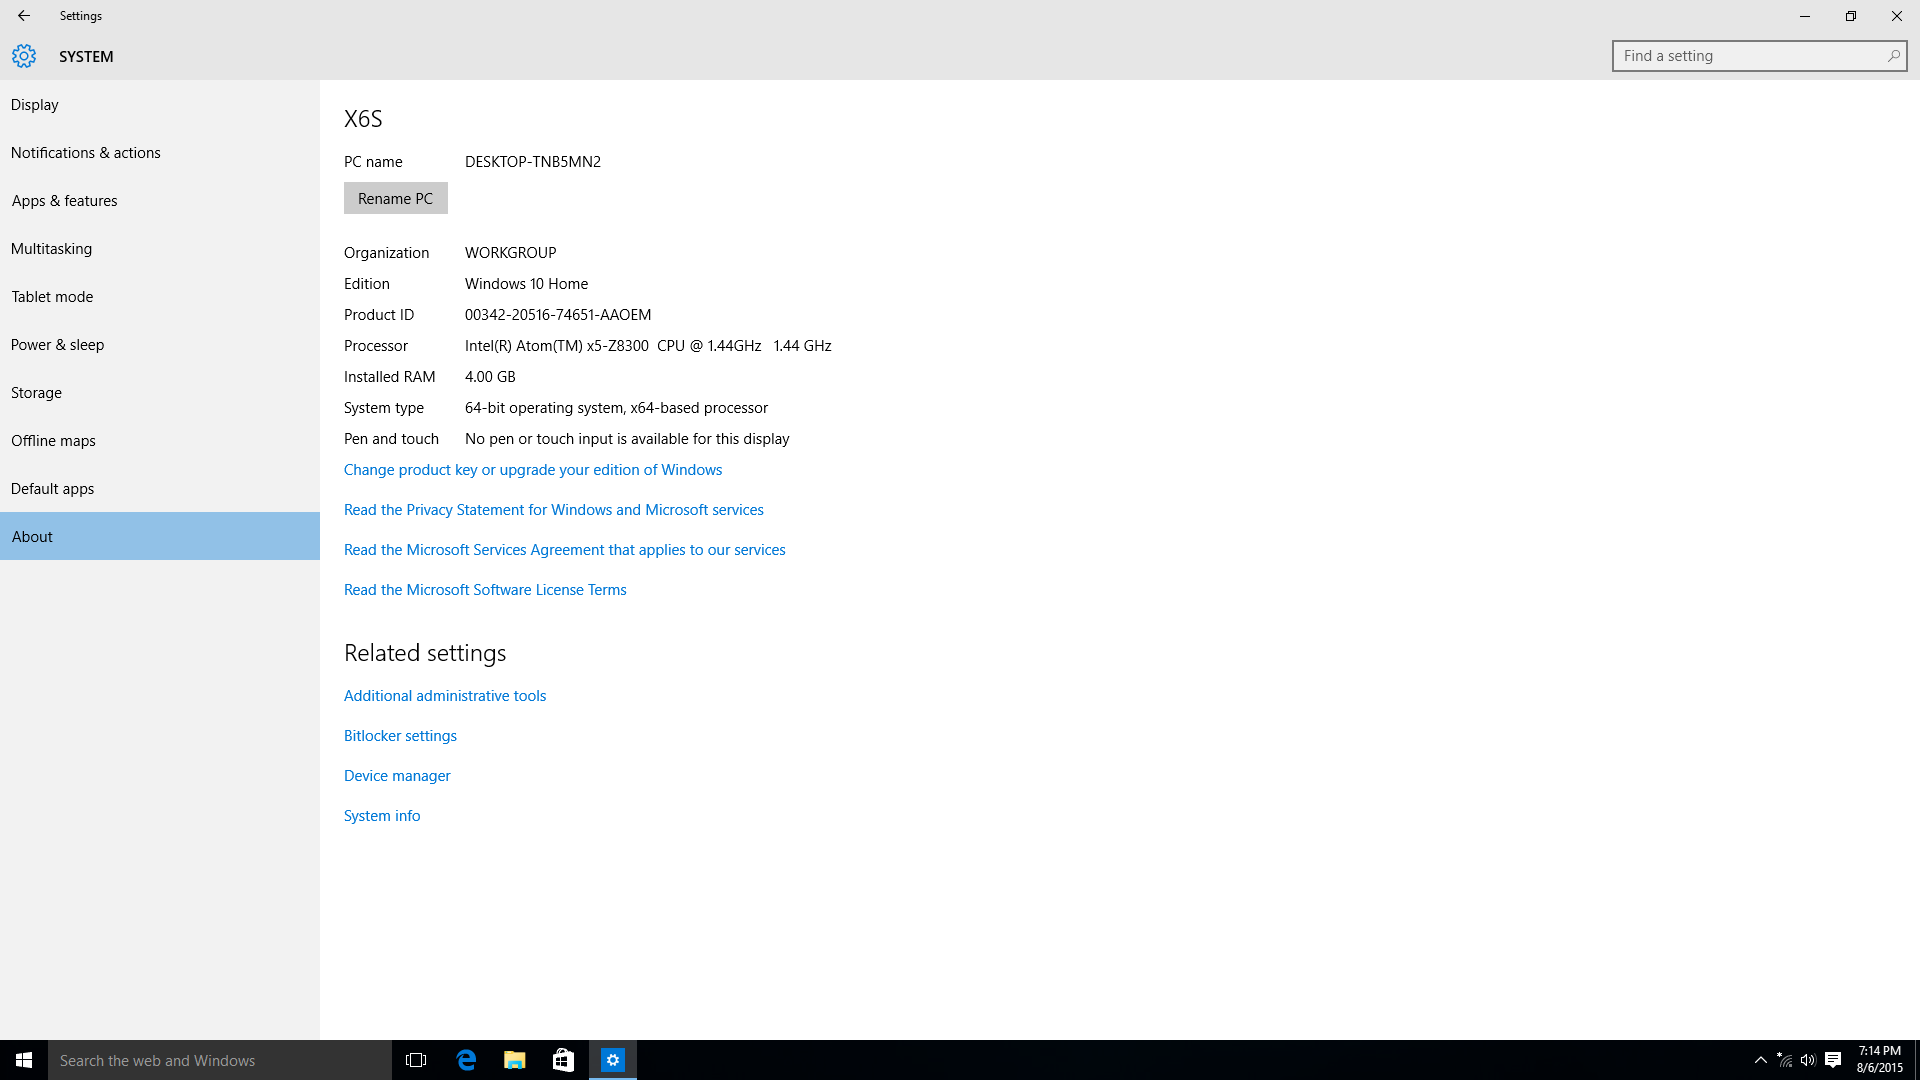Go to Apps & features
The width and height of the screenshot is (1920, 1080).
coord(160,200)
